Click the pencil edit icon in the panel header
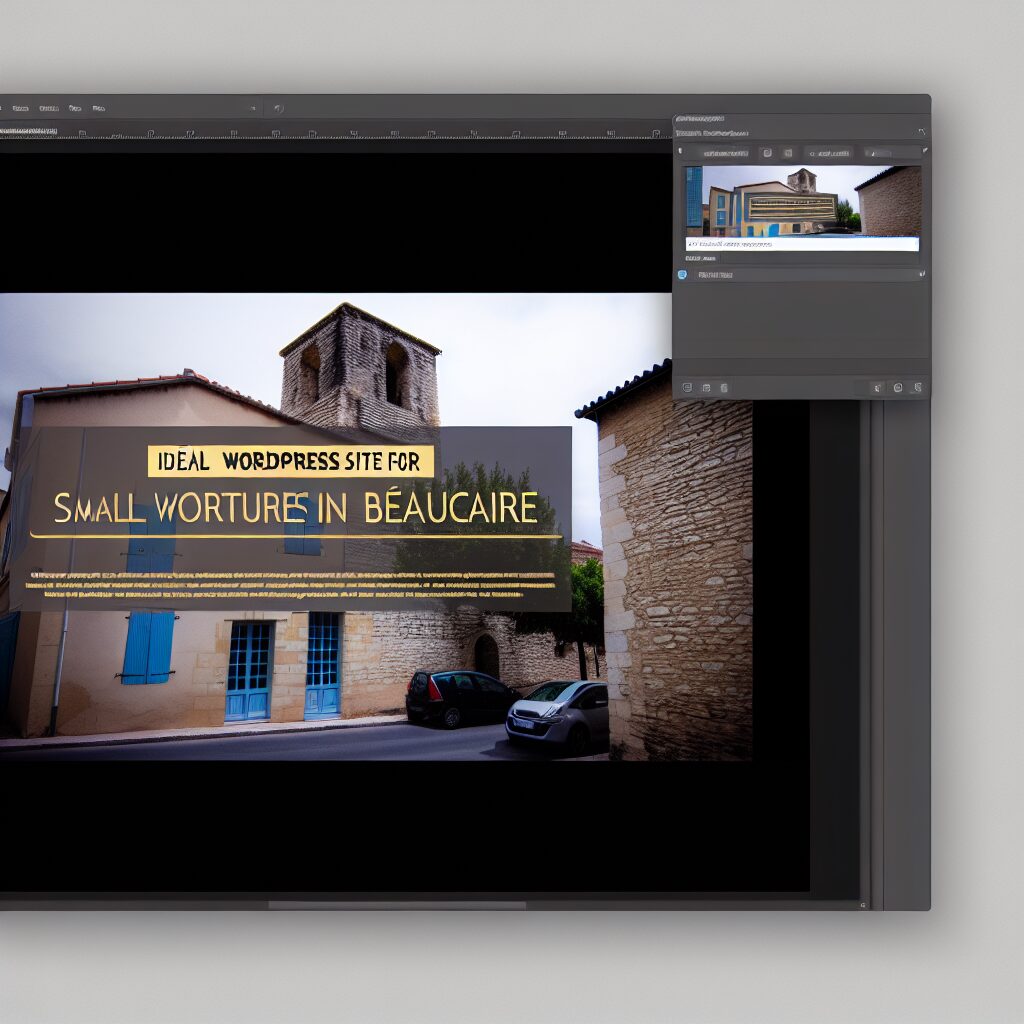 click(925, 150)
